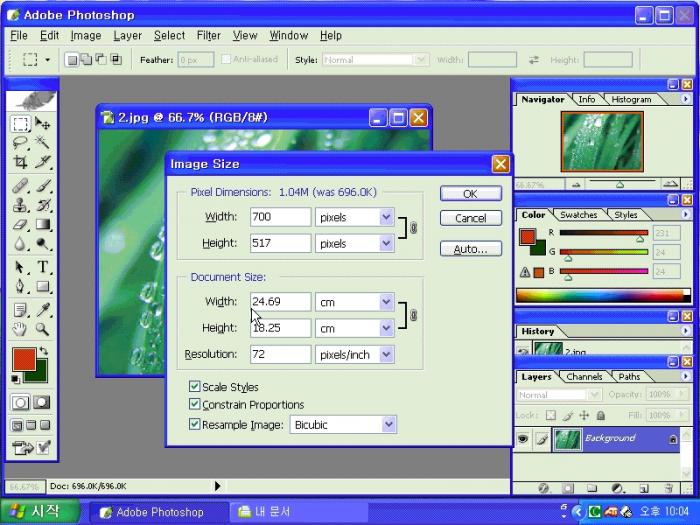This screenshot has width=700, height=525.
Task: Toggle Constrain Proportions checkbox
Action: (x=195, y=405)
